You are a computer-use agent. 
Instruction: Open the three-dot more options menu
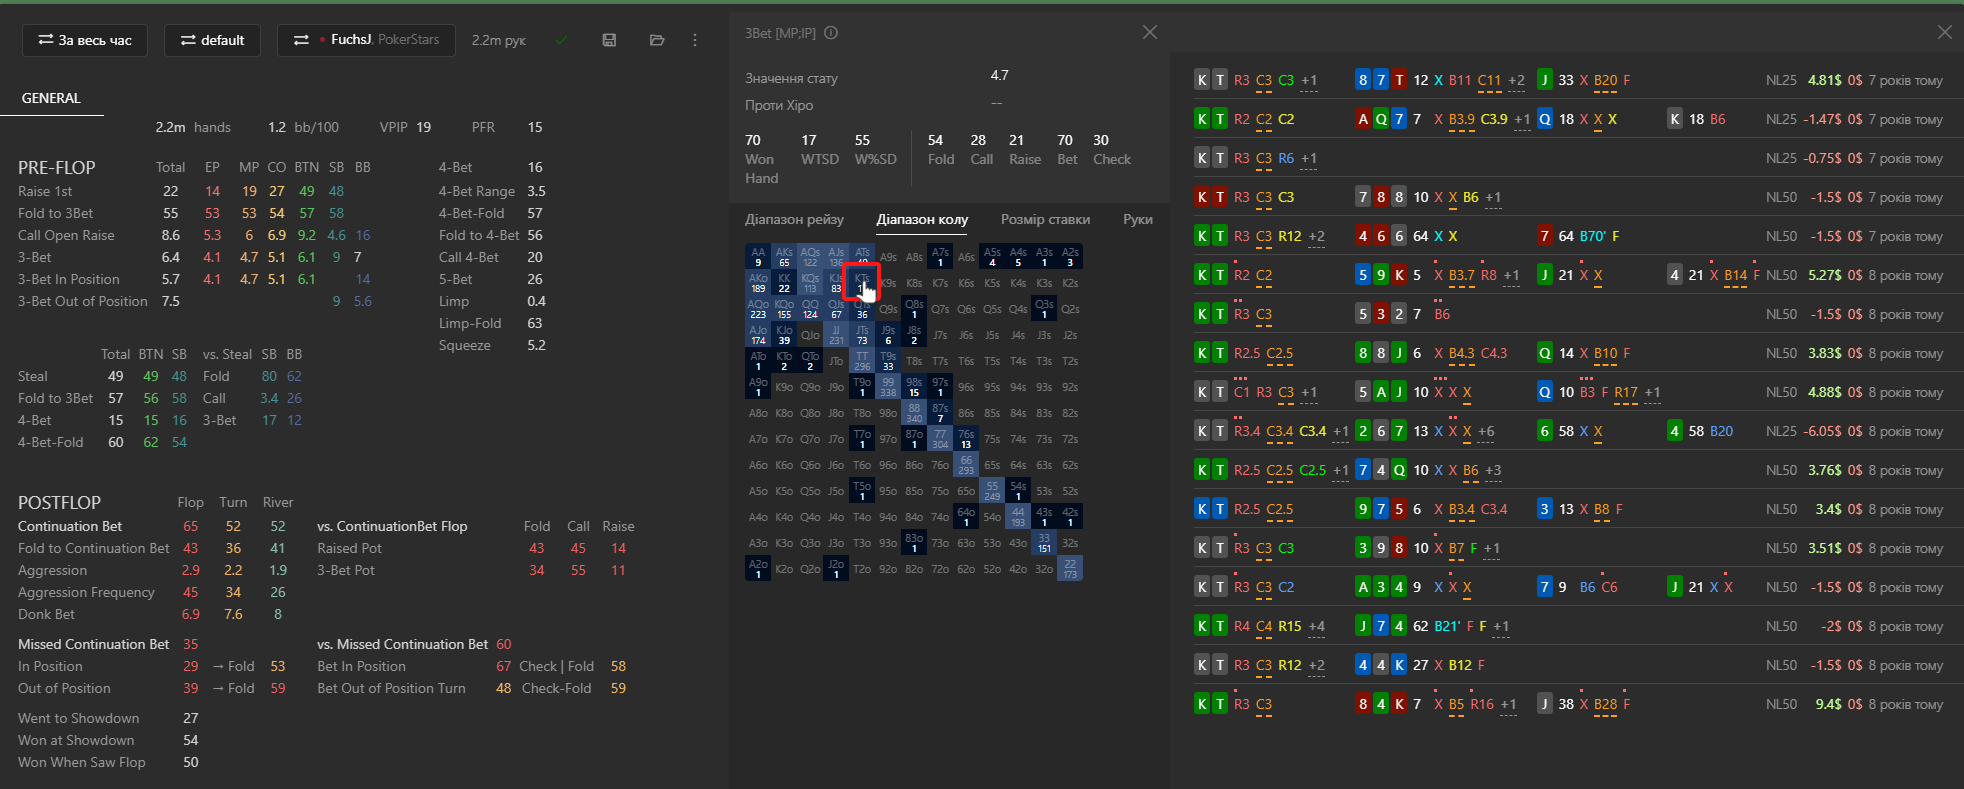[x=695, y=40]
